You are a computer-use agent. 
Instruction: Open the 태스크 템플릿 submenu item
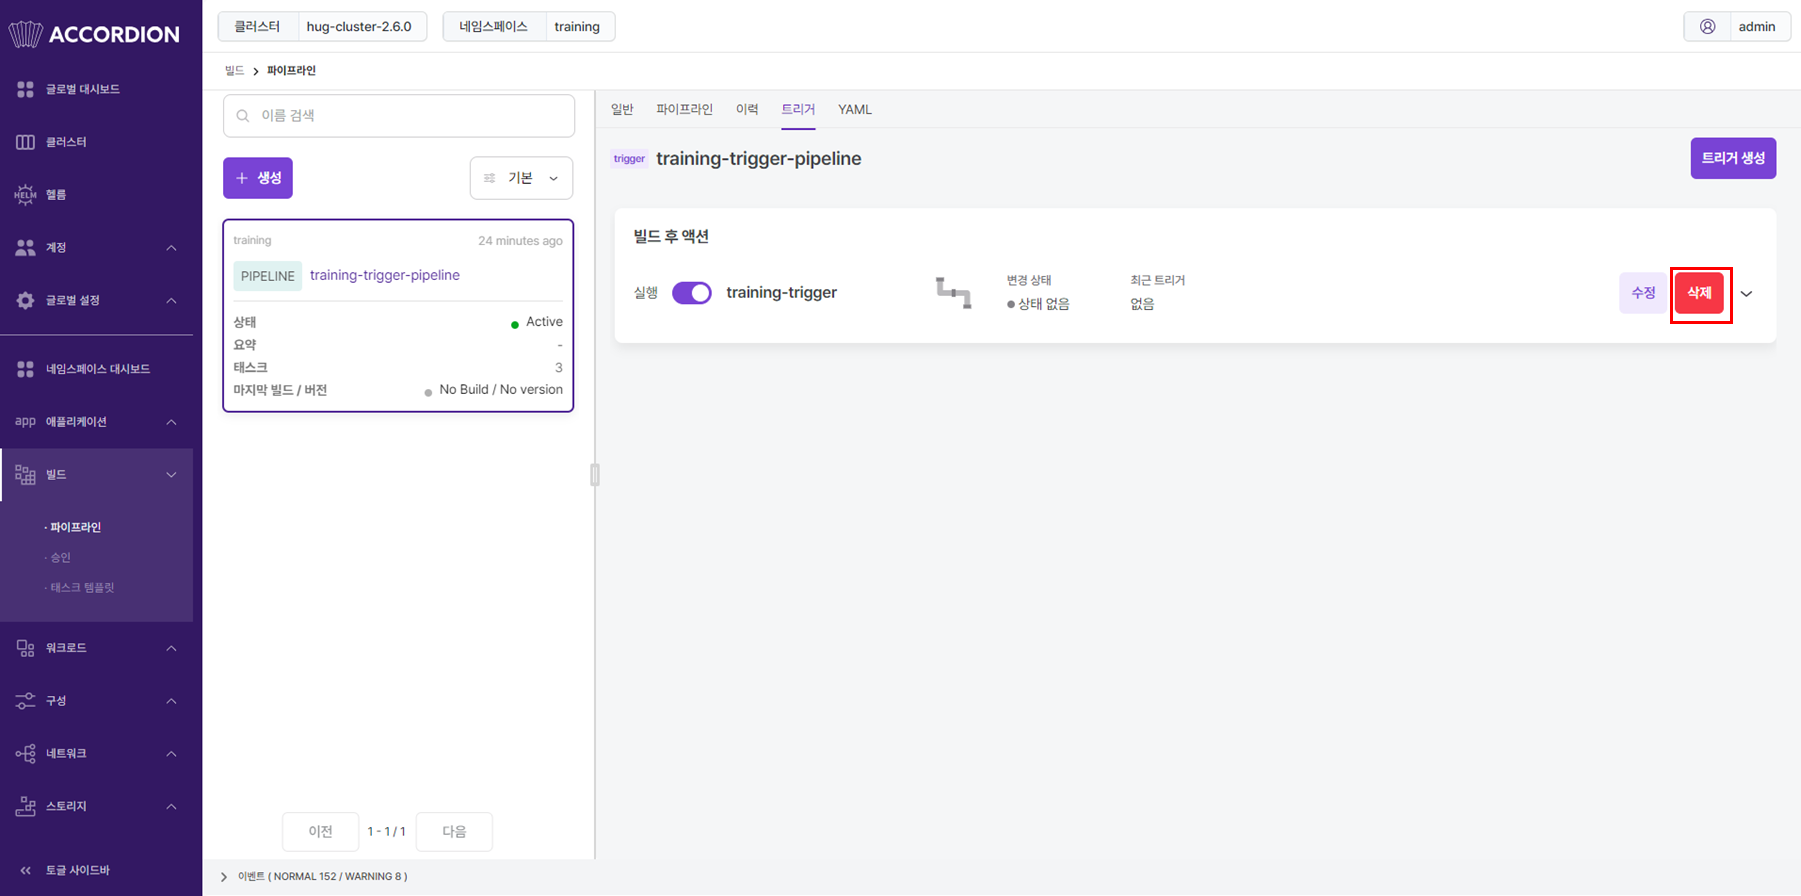82,587
